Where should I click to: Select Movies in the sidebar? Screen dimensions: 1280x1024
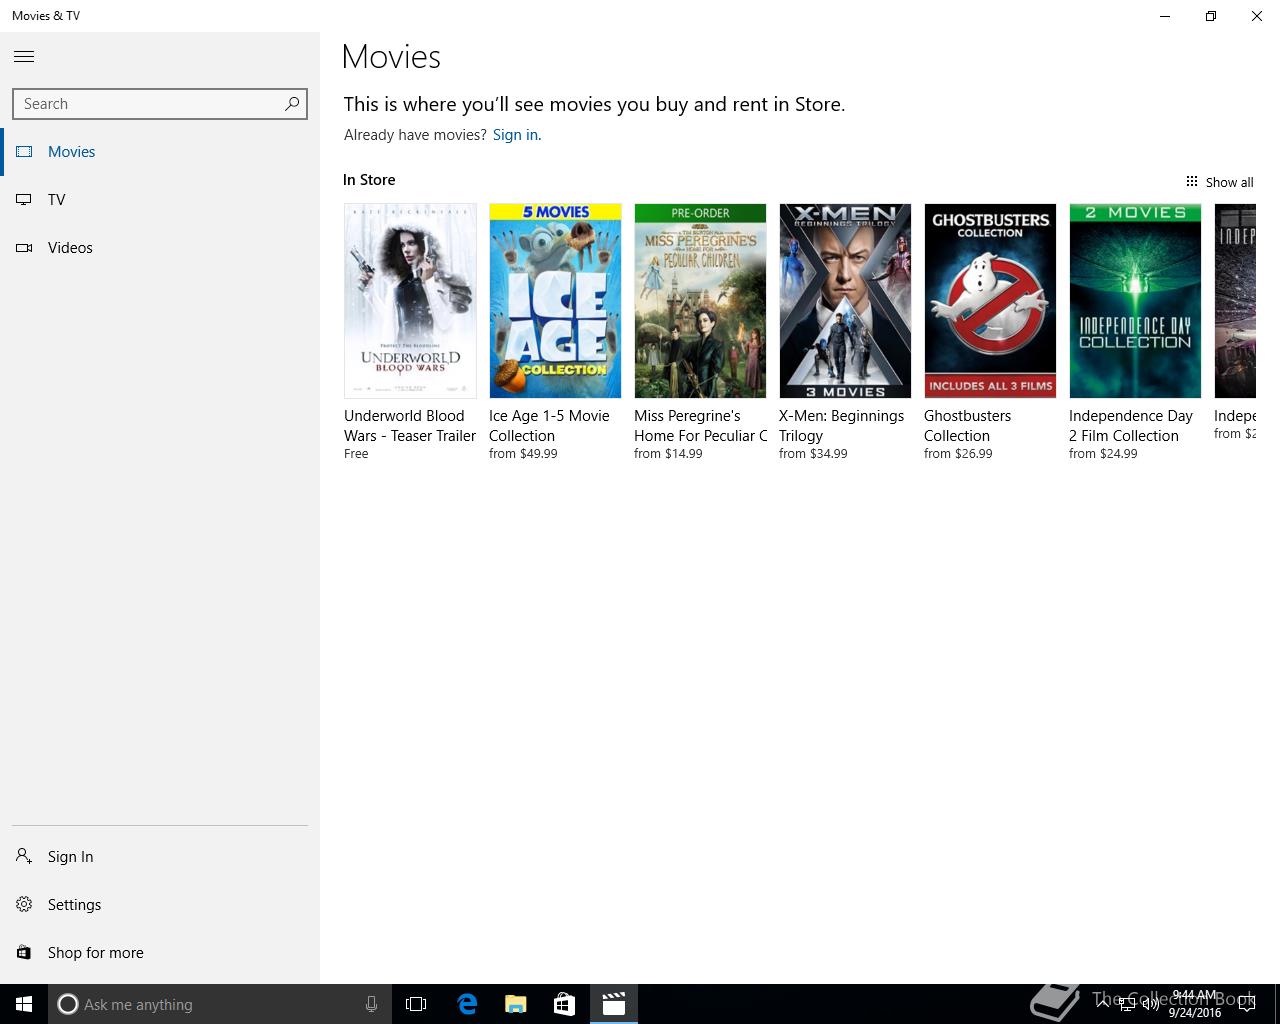click(x=160, y=152)
